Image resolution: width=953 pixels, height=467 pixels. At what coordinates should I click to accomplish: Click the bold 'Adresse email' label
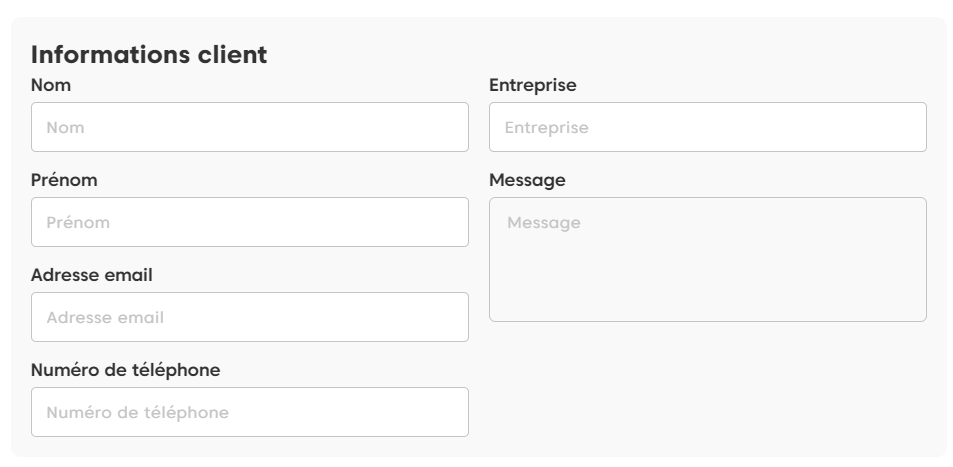pos(92,275)
